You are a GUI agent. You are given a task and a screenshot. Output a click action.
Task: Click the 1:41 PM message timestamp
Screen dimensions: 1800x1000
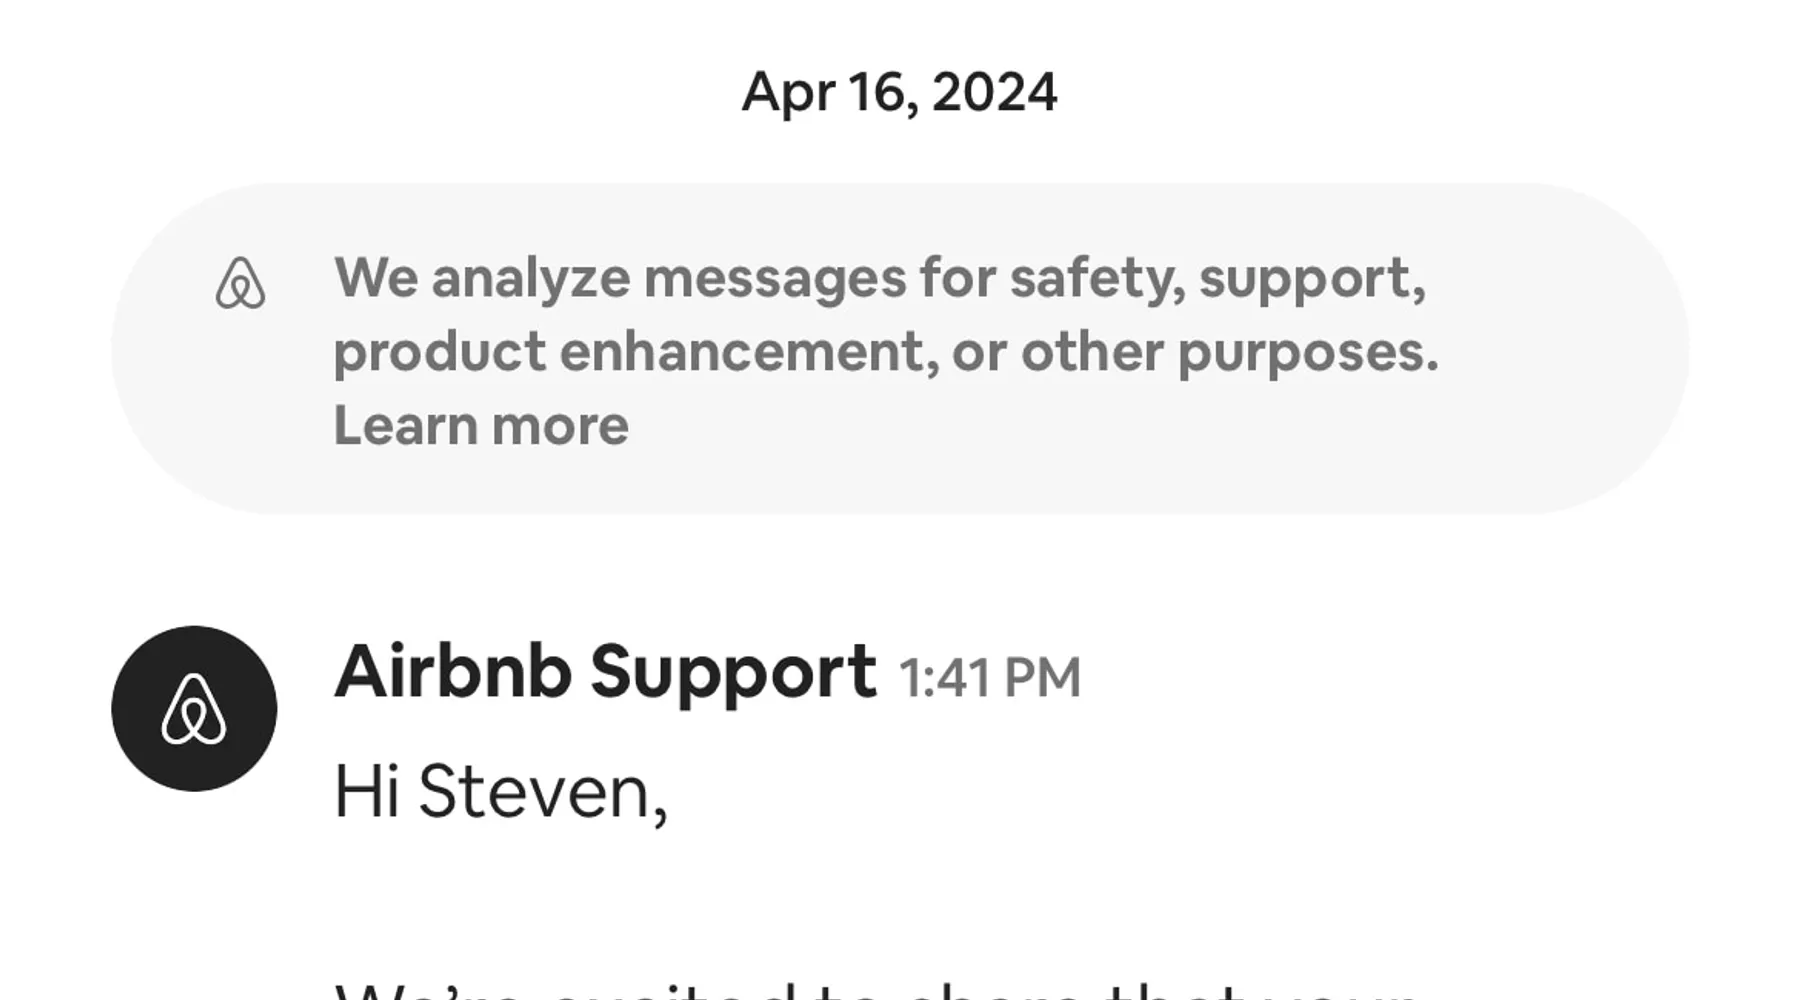tap(990, 677)
